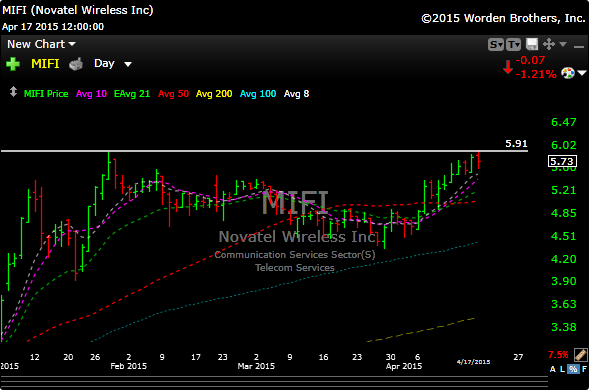Click the white 5.91 horizontal resistance line
The width and height of the screenshot is (589, 390).
pos(264,151)
